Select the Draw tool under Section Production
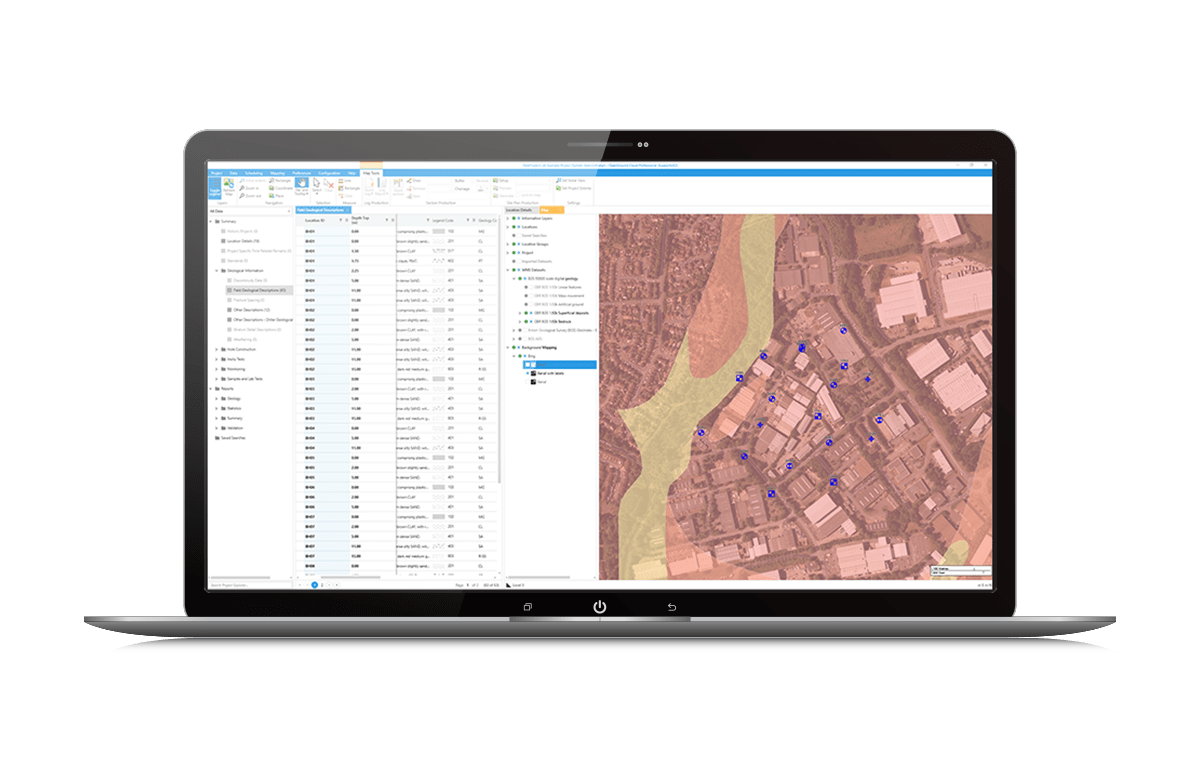Viewport: 1200px width, 780px height. 414,180
